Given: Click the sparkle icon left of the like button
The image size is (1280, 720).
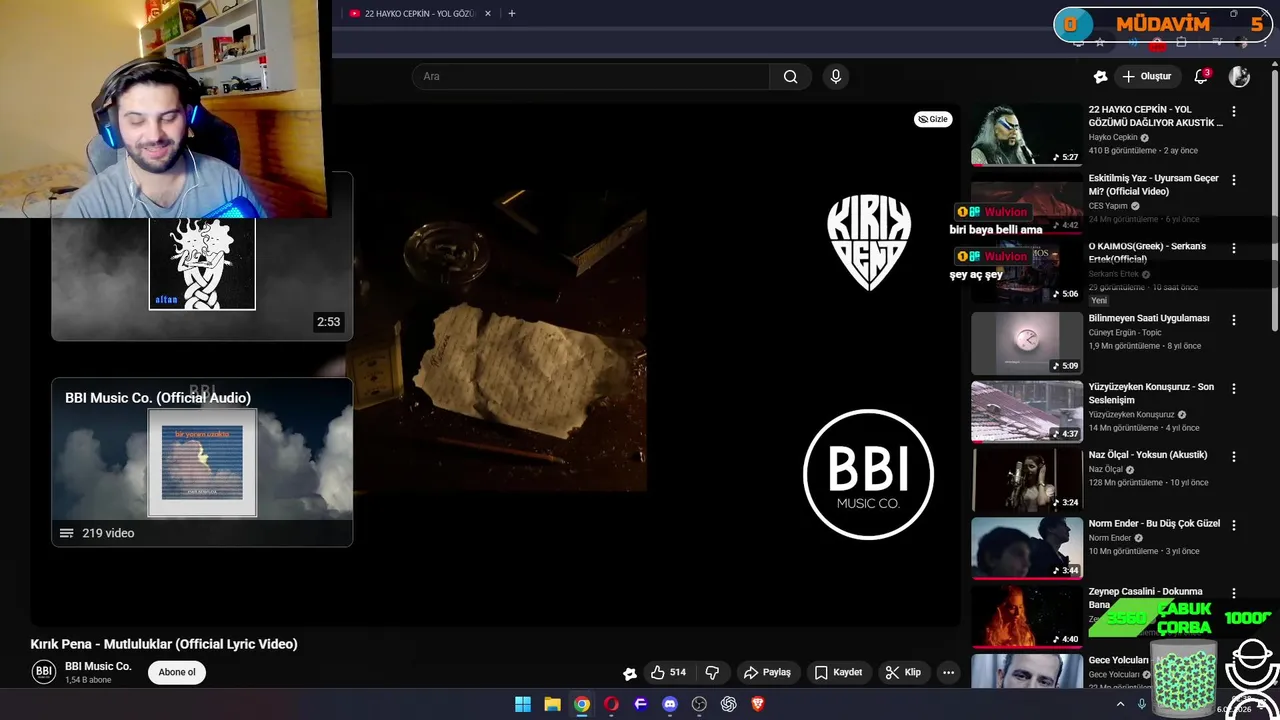Looking at the screenshot, I should click(629, 673).
